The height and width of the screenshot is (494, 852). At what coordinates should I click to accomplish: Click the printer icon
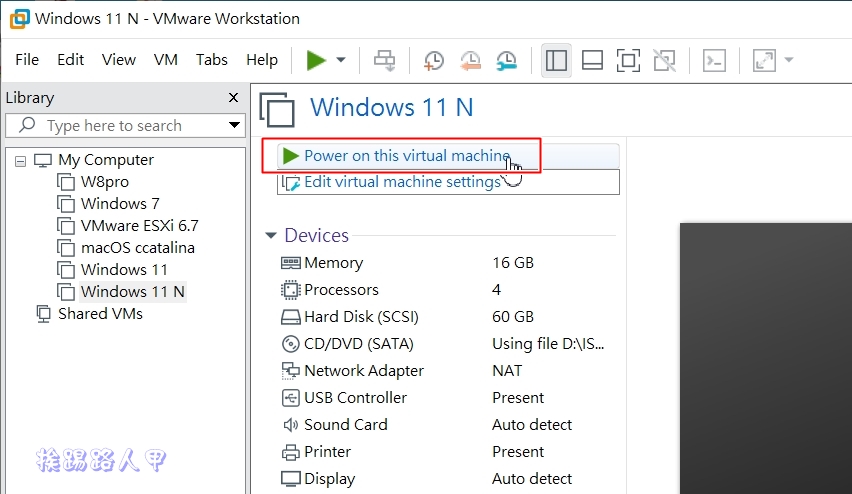[x=291, y=452]
